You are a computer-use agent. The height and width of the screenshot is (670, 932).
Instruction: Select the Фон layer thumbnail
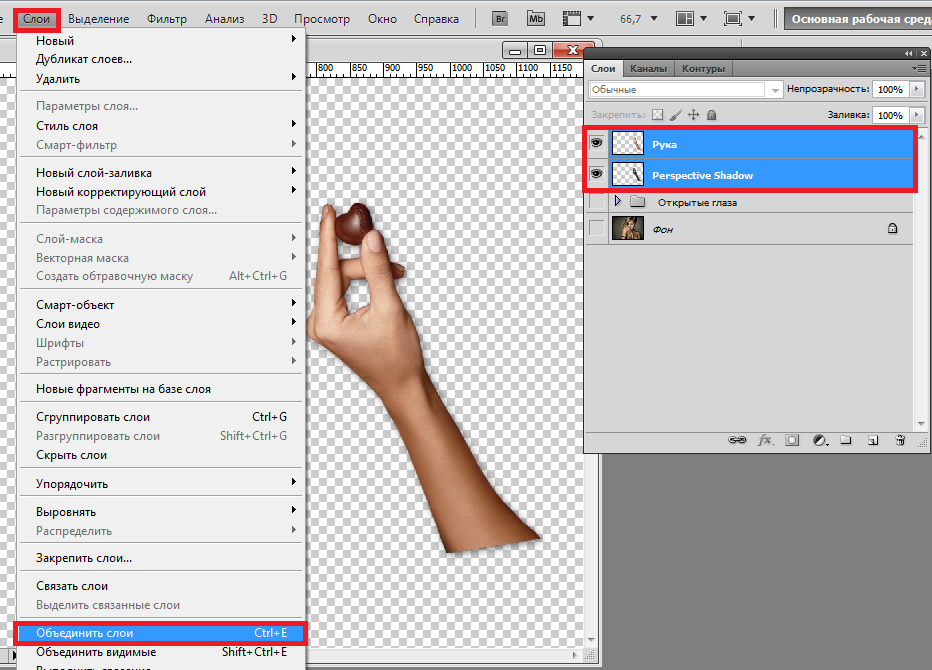[x=628, y=228]
